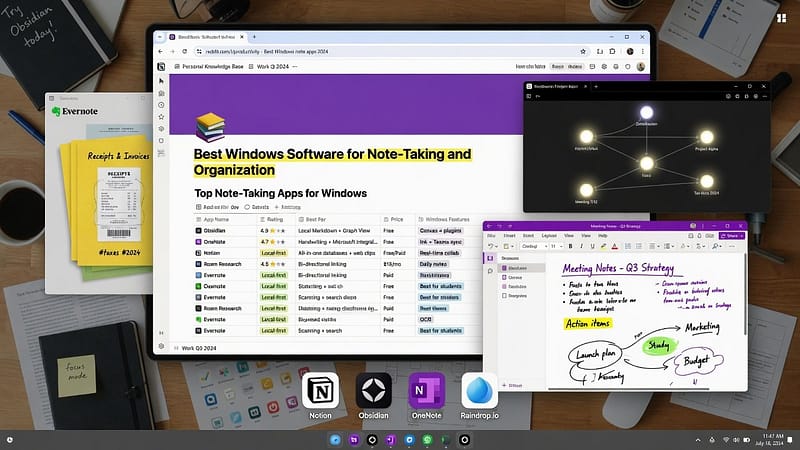The width and height of the screenshot is (800, 450).
Task: Click the browser address bar
Action: 390,52
